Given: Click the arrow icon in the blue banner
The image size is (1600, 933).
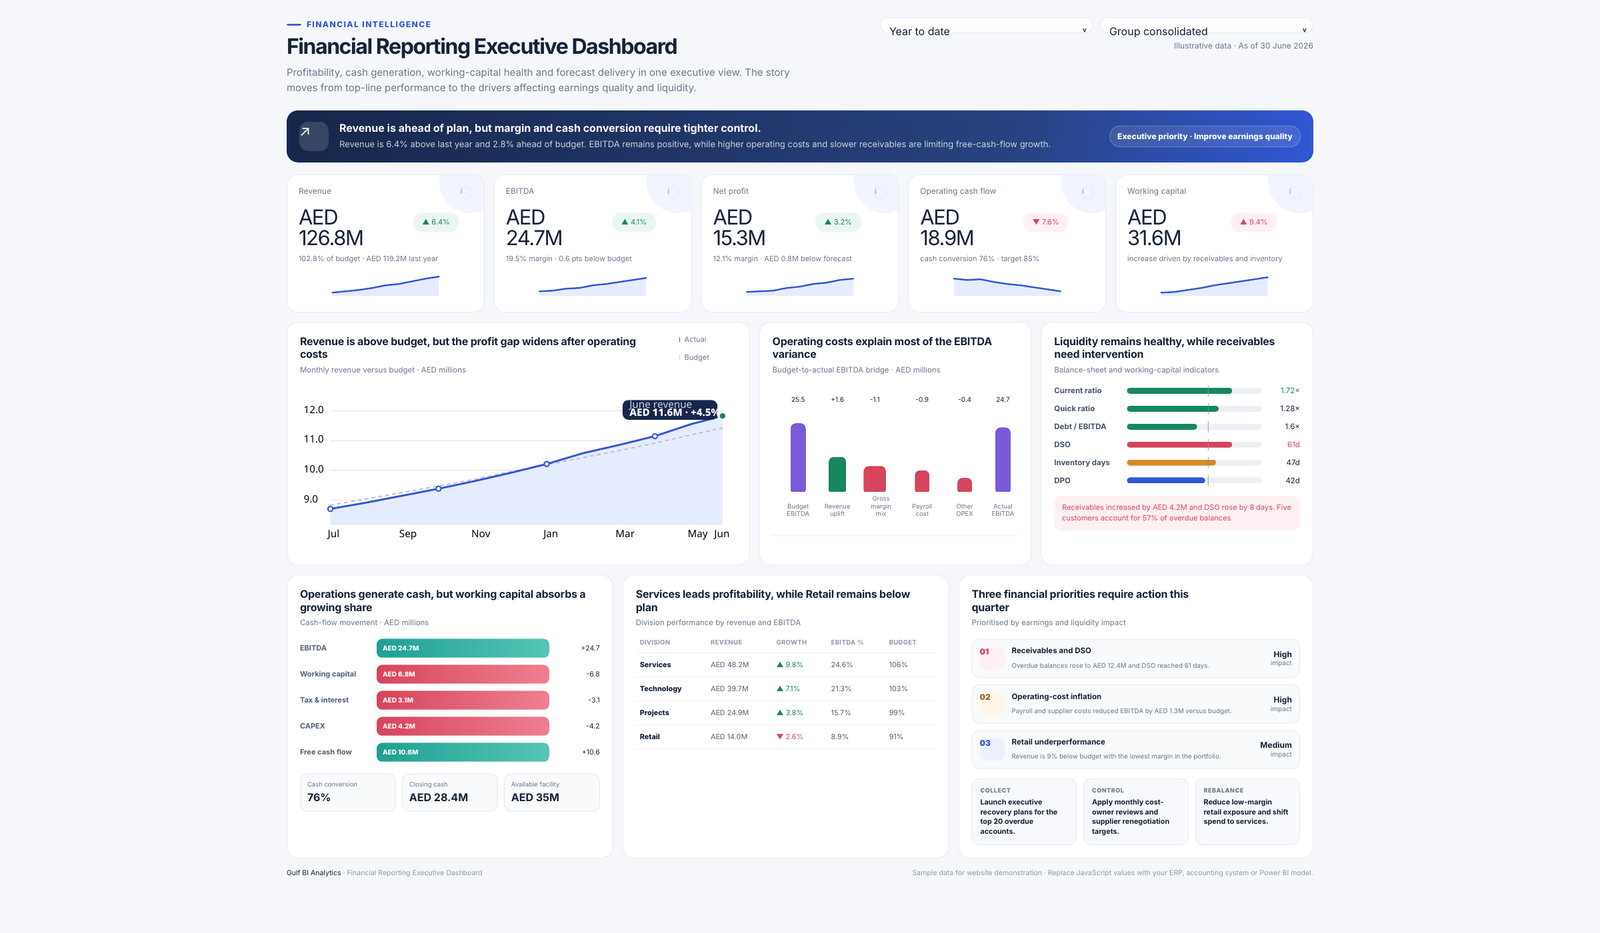Looking at the screenshot, I should (313, 136).
